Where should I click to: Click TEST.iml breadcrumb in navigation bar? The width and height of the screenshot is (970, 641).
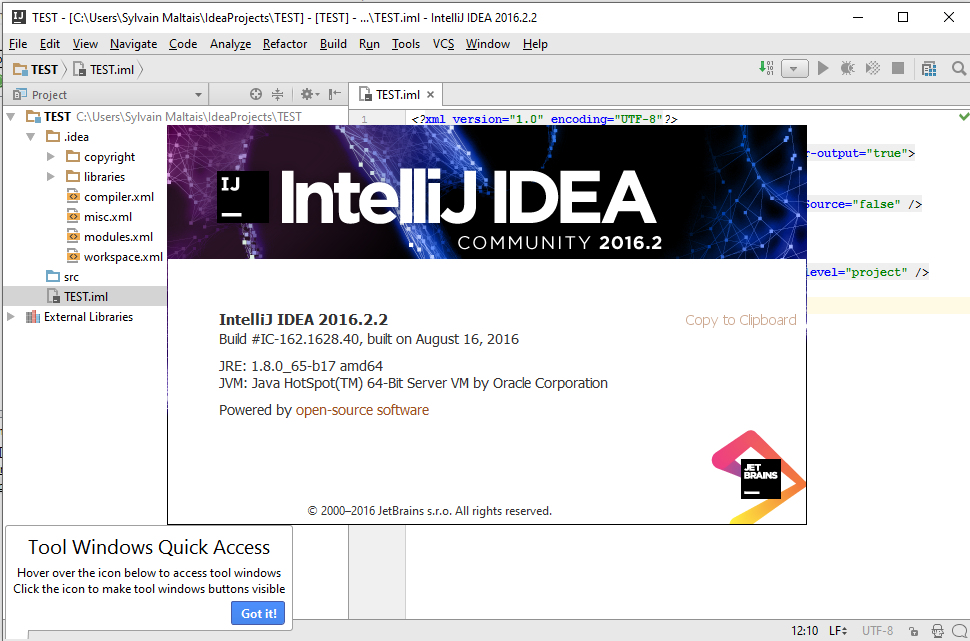tap(103, 69)
